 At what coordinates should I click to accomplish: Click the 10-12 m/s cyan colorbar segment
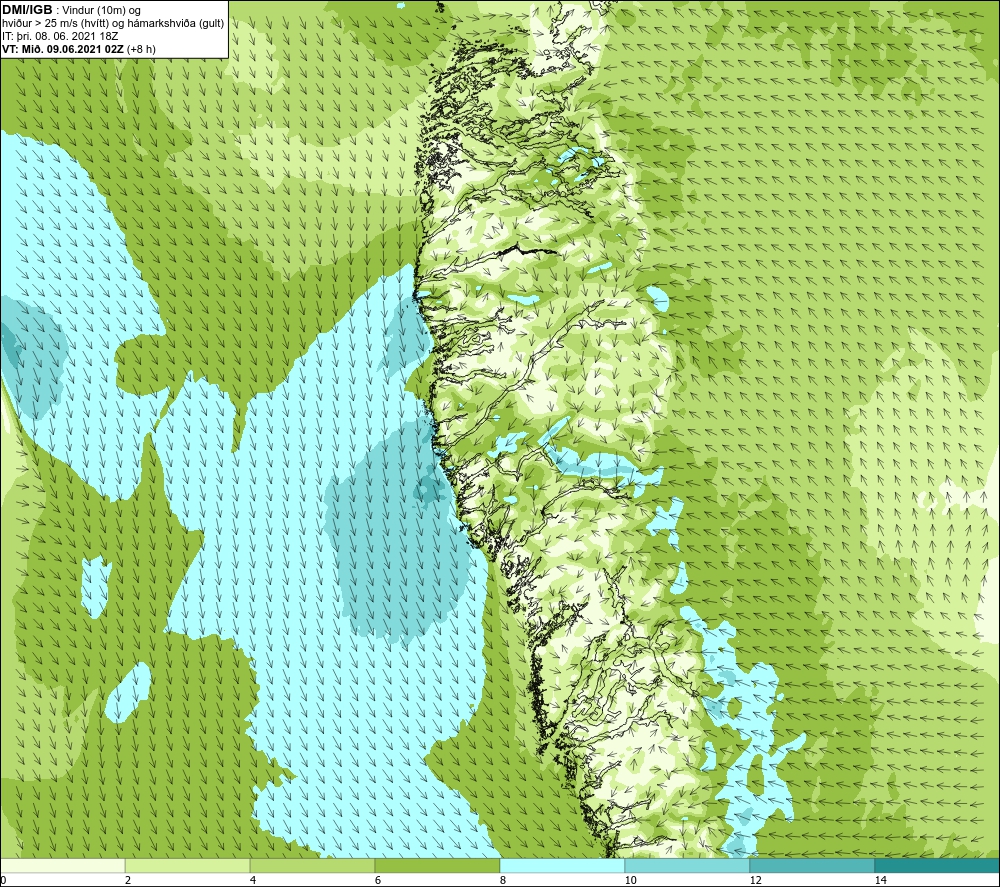(x=688, y=866)
